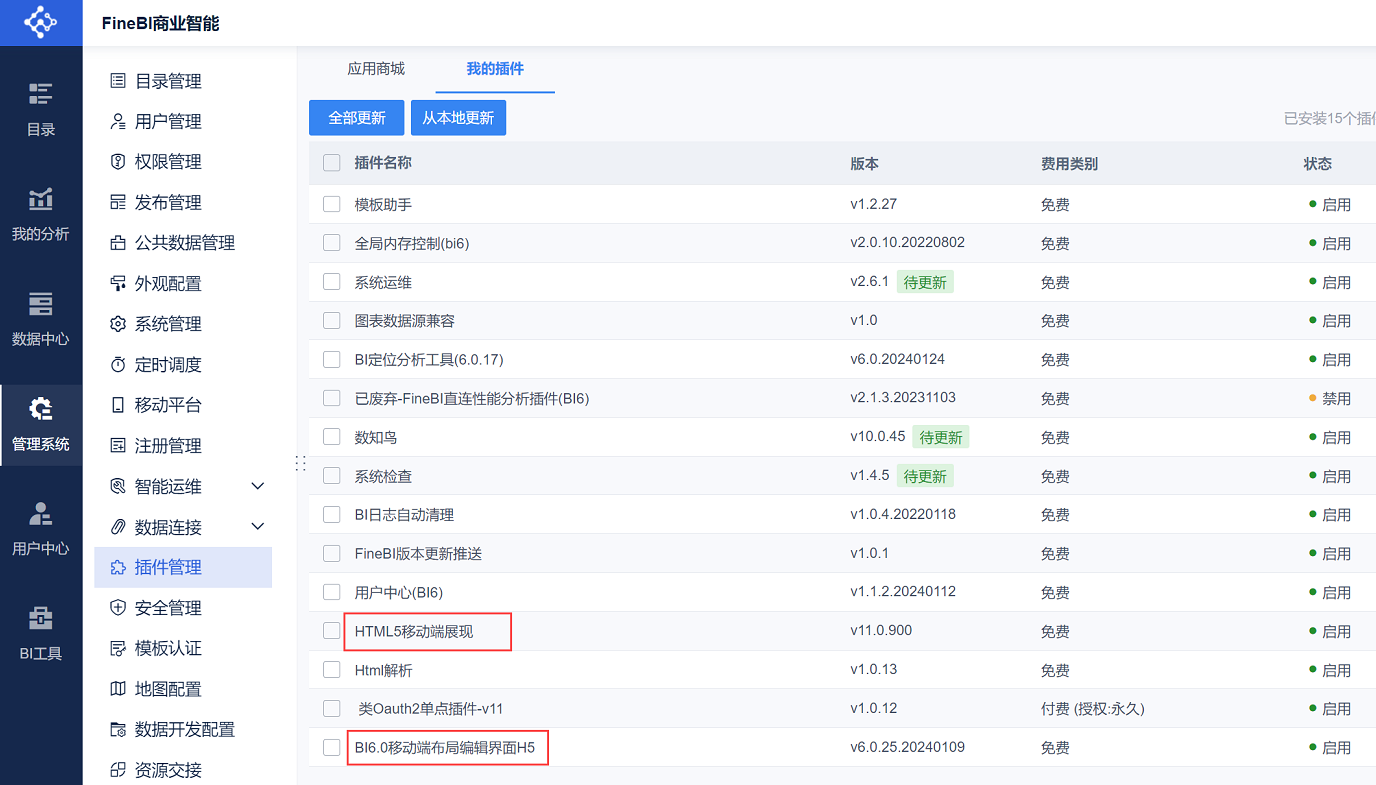Image resolution: width=1376 pixels, height=785 pixels.
Task: Click 待更新 tag for 系统运维
Action: (925, 282)
